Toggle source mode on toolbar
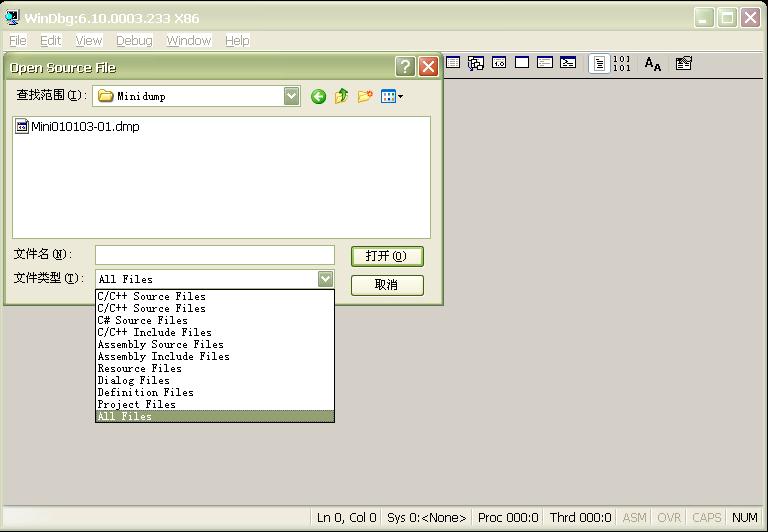The image size is (768, 532). click(599, 64)
